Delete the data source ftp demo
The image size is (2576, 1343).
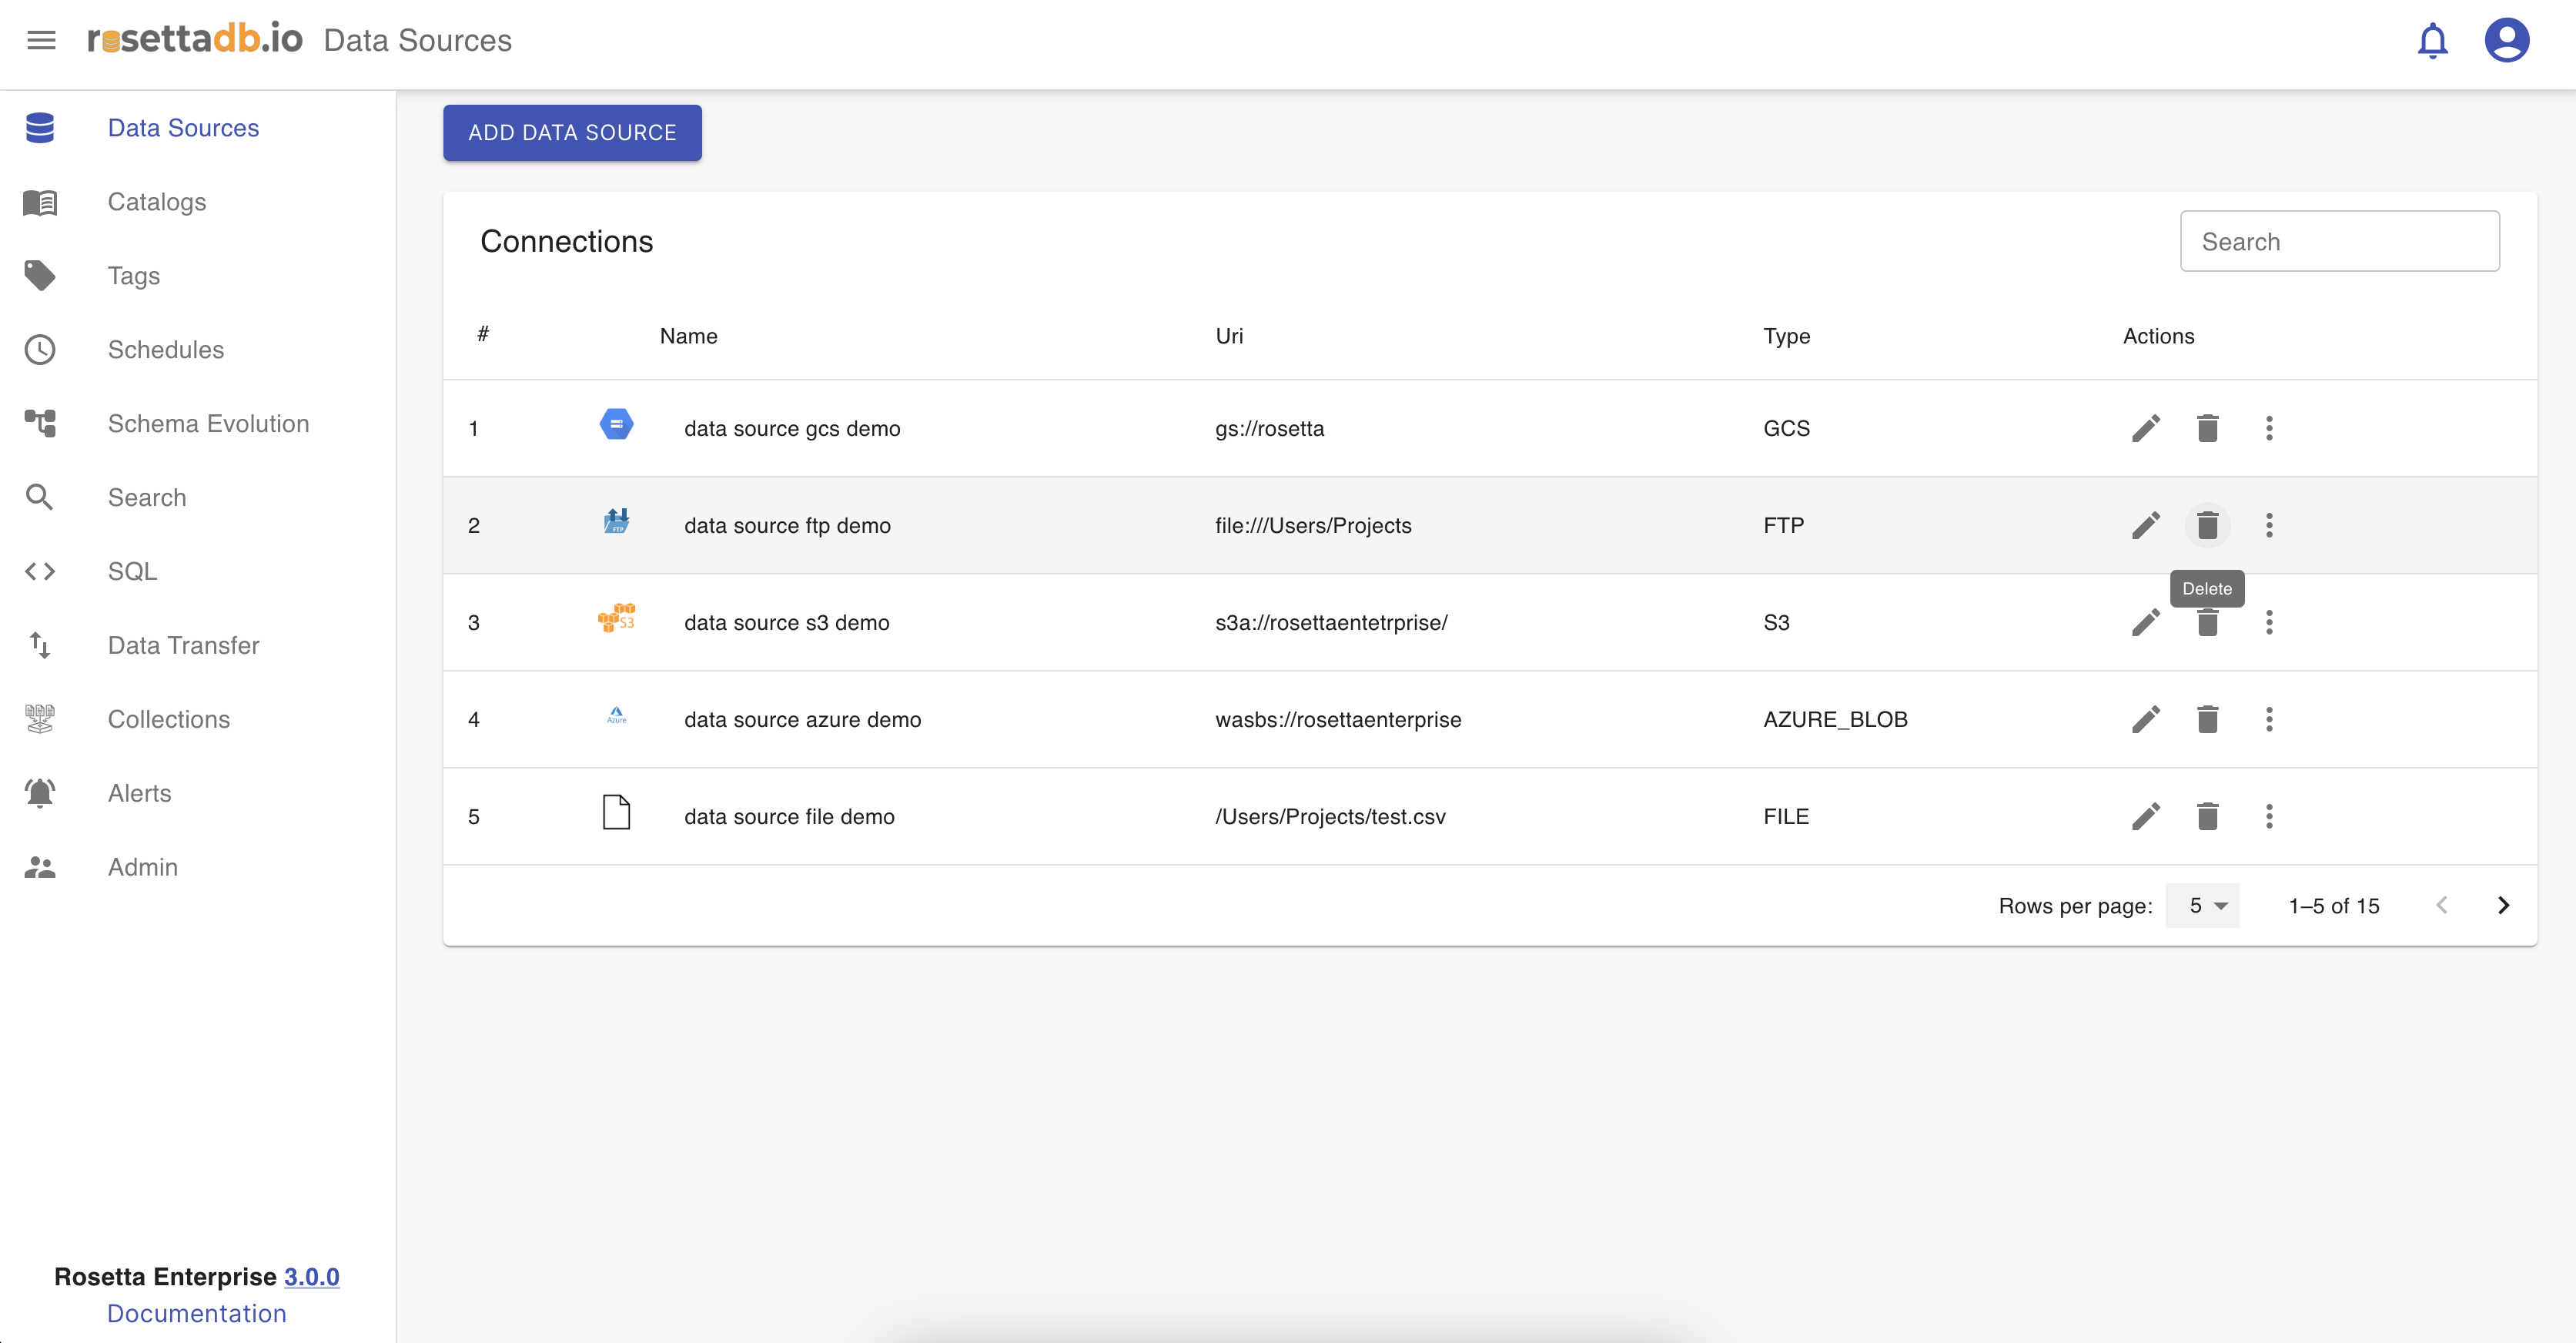point(2207,525)
